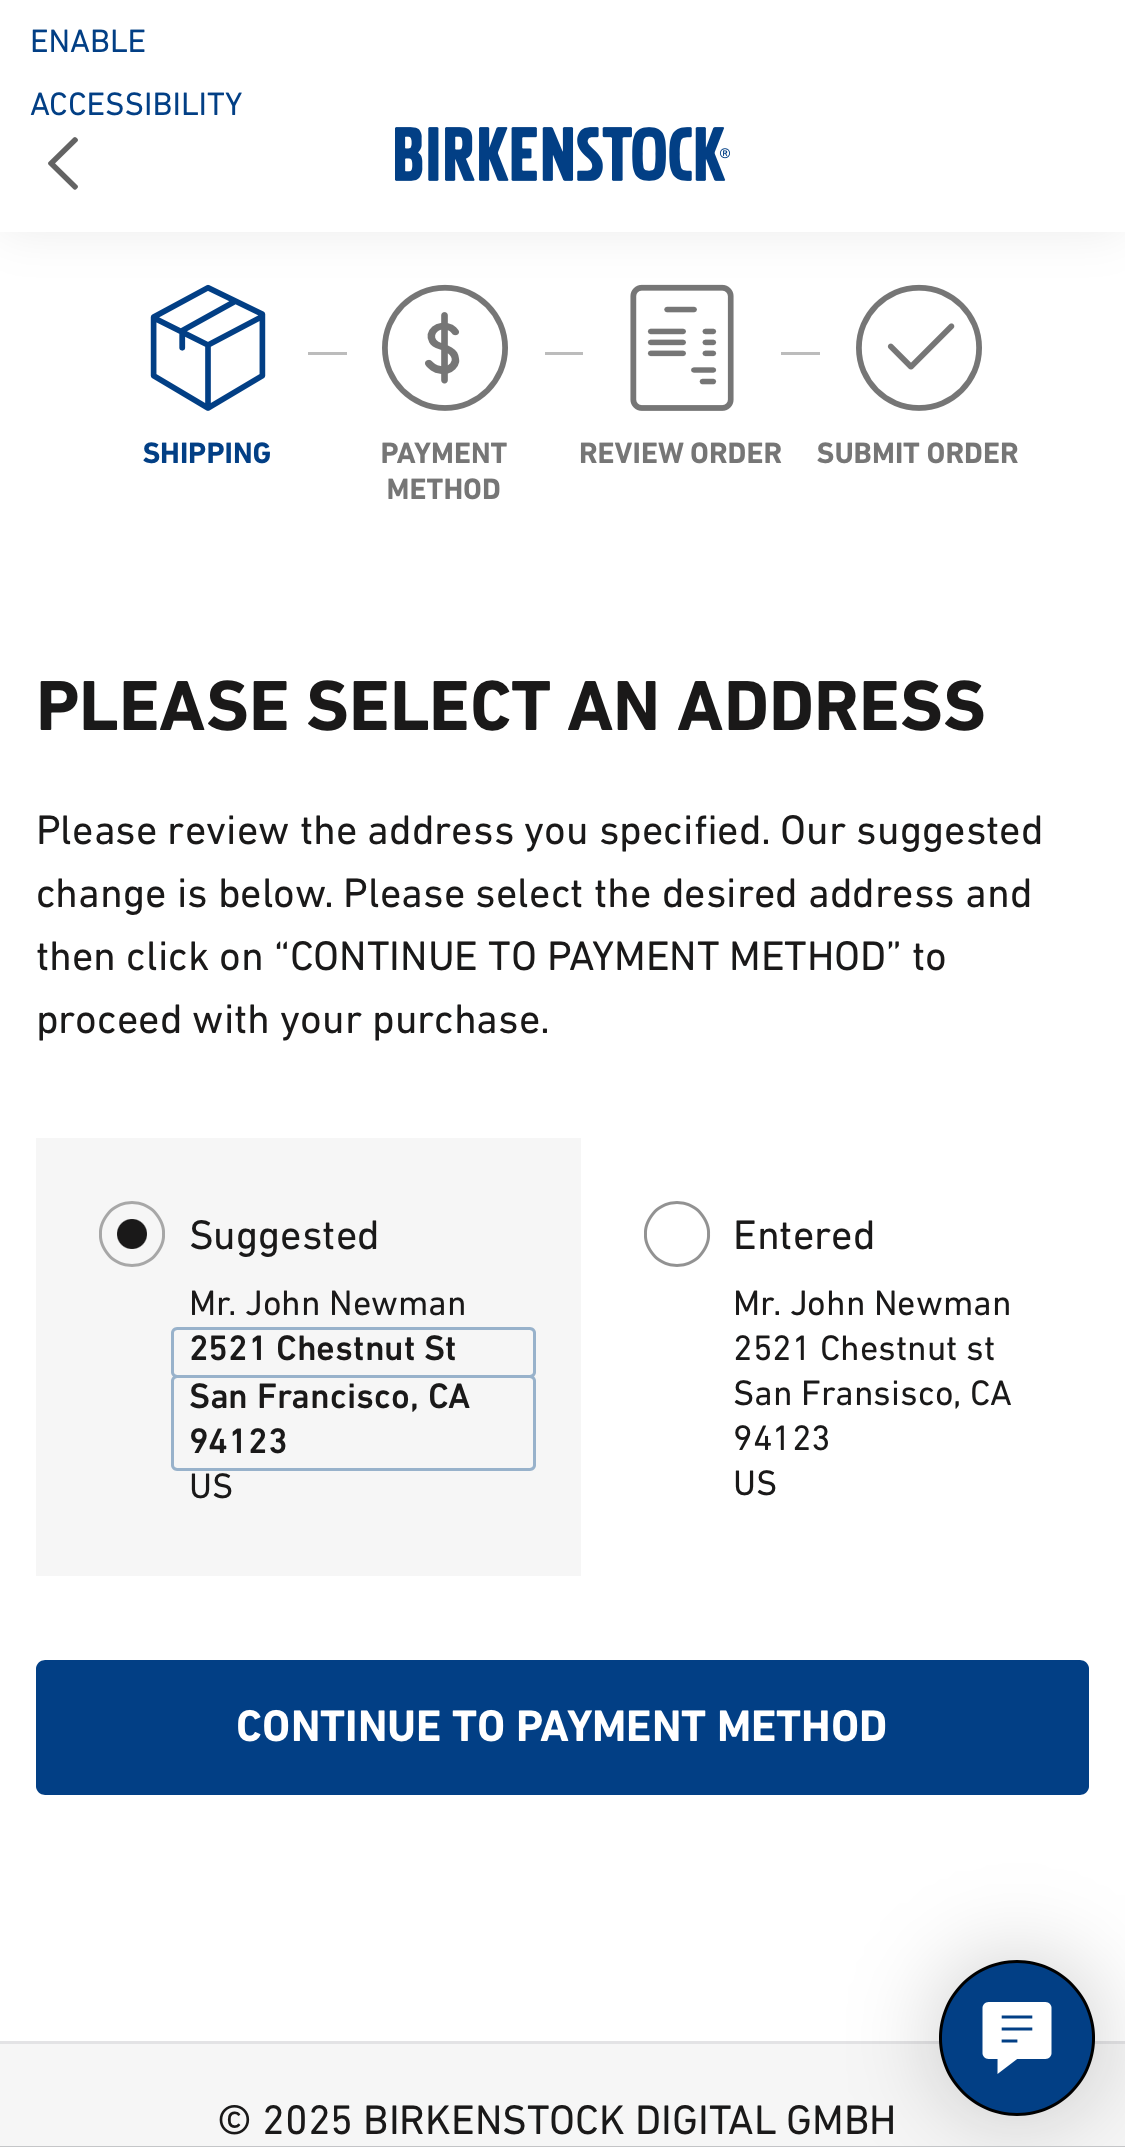Screen dimensions: 1125x2147
Task: Click the Payment Method dollar icon
Action: 443,347
